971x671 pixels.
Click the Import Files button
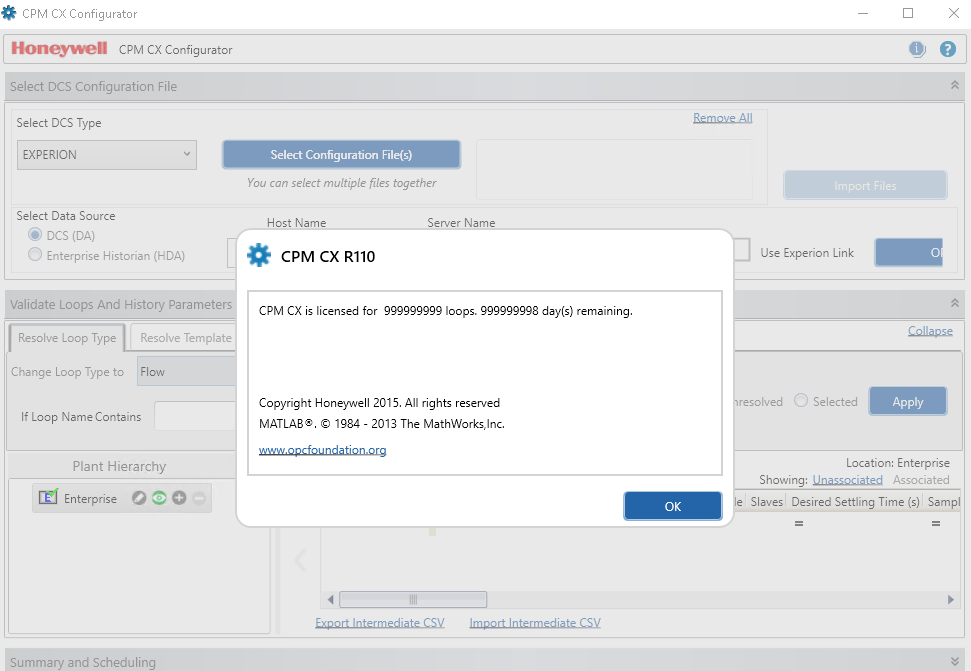(865, 186)
